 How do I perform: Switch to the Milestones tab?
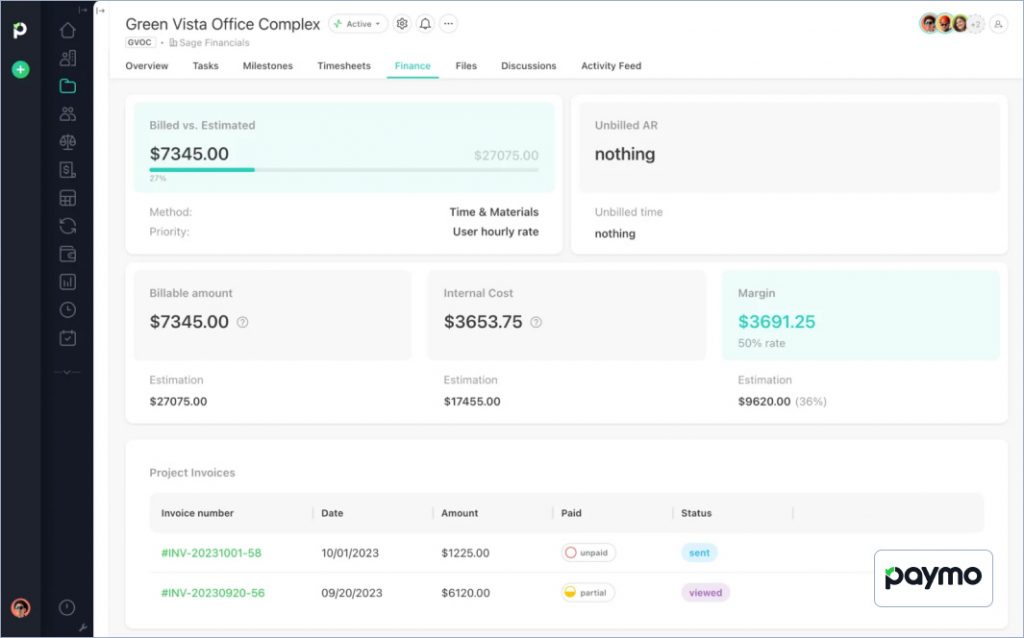point(268,66)
